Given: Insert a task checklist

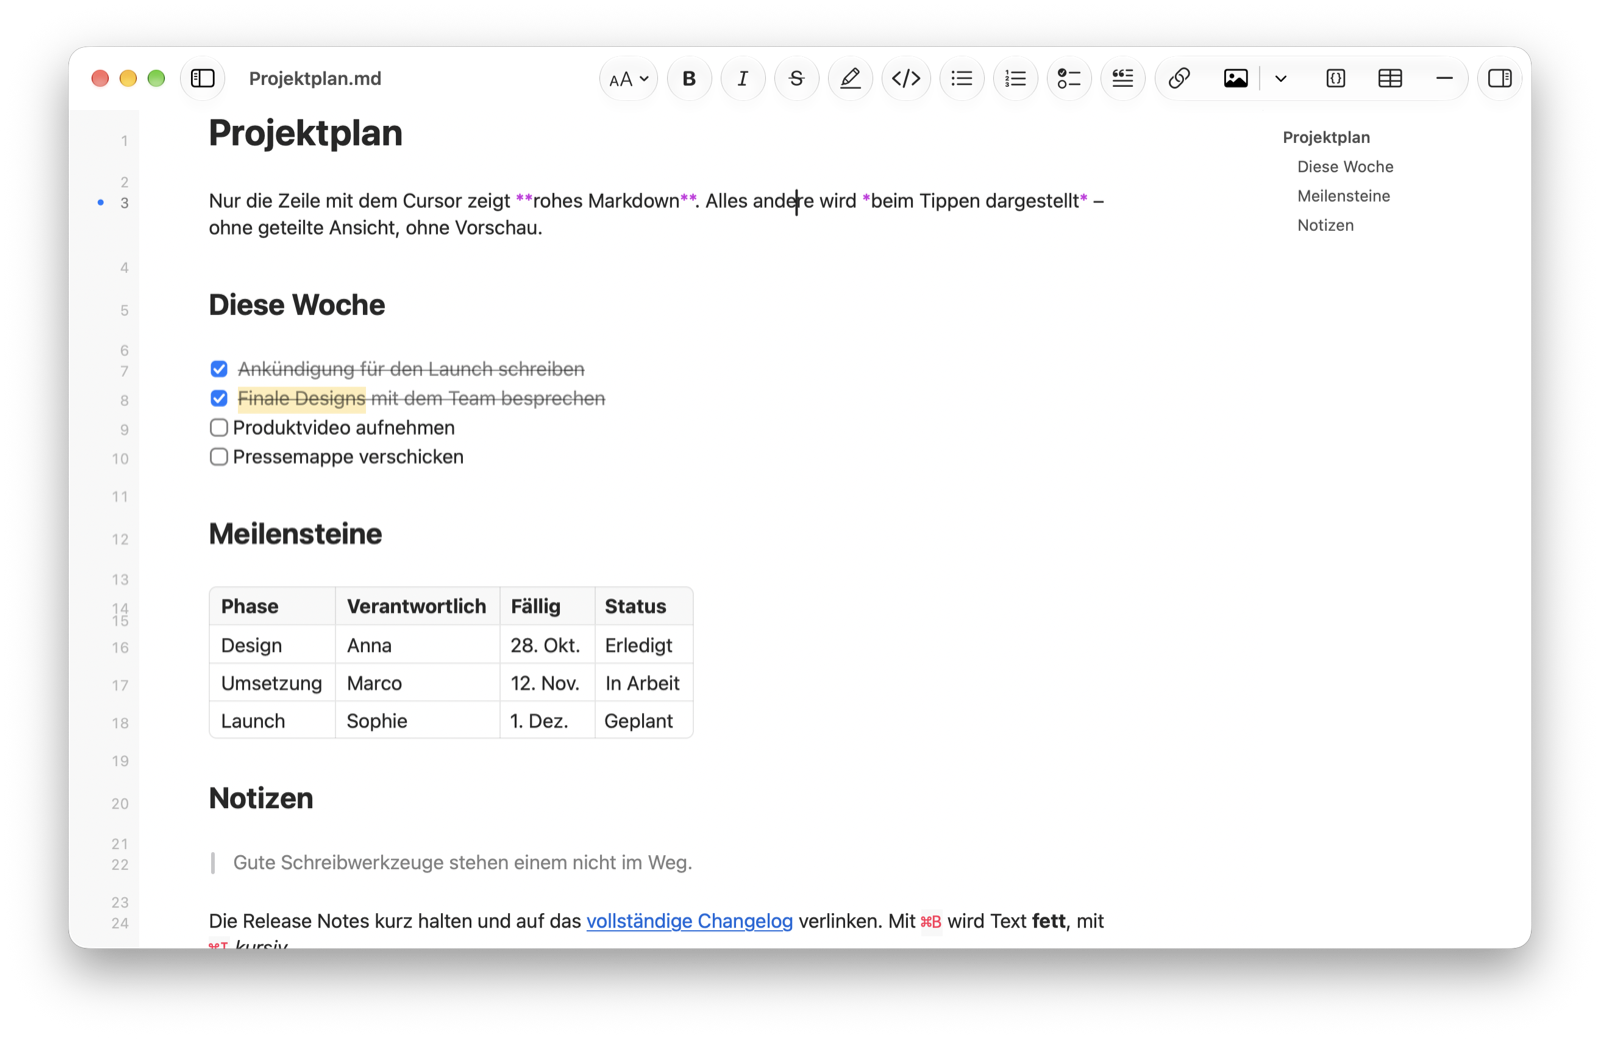Looking at the screenshot, I should point(1069,78).
